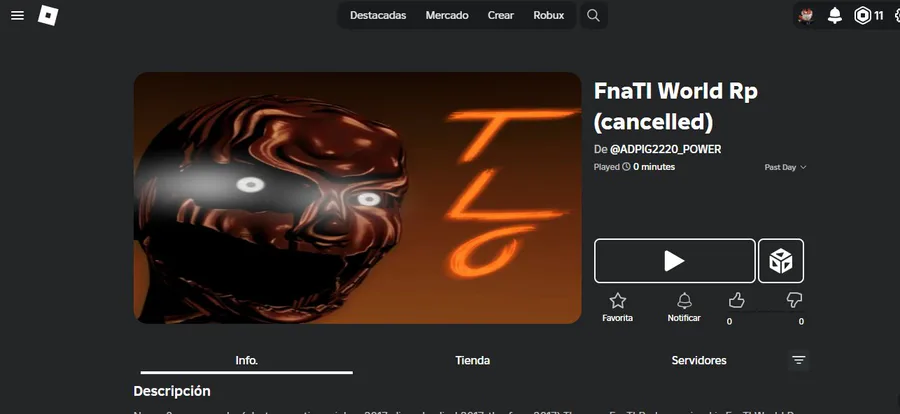Open the user avatar profile icon
Viewport: 900px width, 414px height.
pos(806,16)
